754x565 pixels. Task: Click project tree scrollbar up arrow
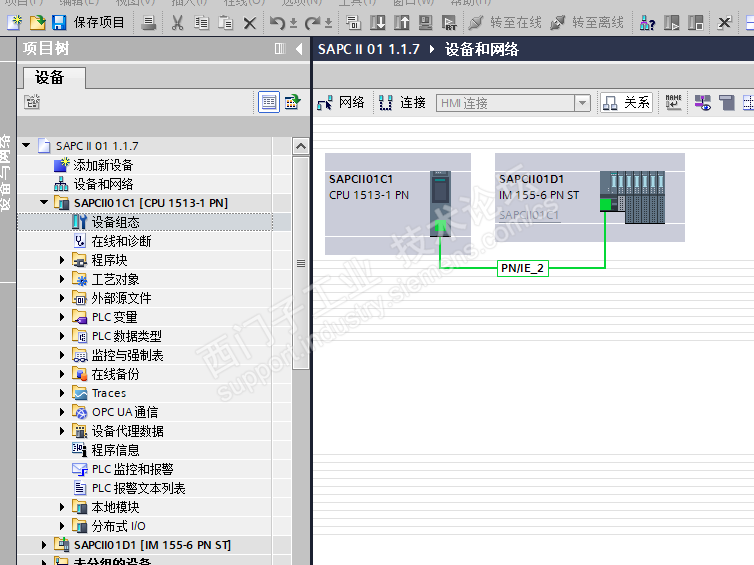(x=301, y=146)
